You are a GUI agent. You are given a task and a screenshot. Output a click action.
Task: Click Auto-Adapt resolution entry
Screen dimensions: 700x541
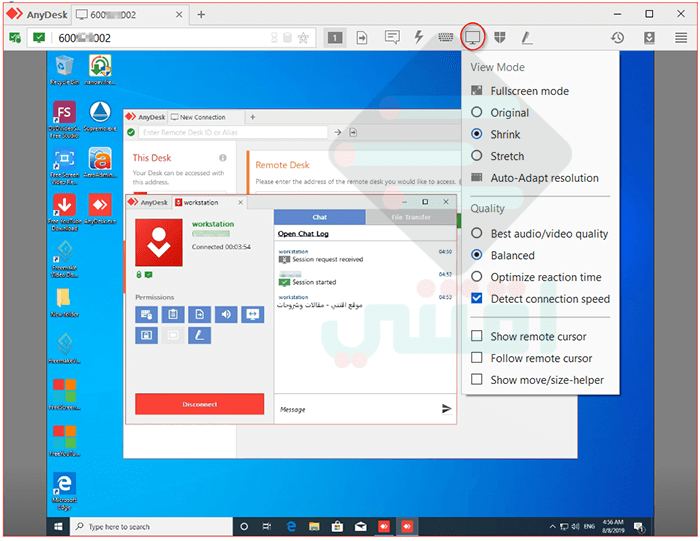coord(535,178)
